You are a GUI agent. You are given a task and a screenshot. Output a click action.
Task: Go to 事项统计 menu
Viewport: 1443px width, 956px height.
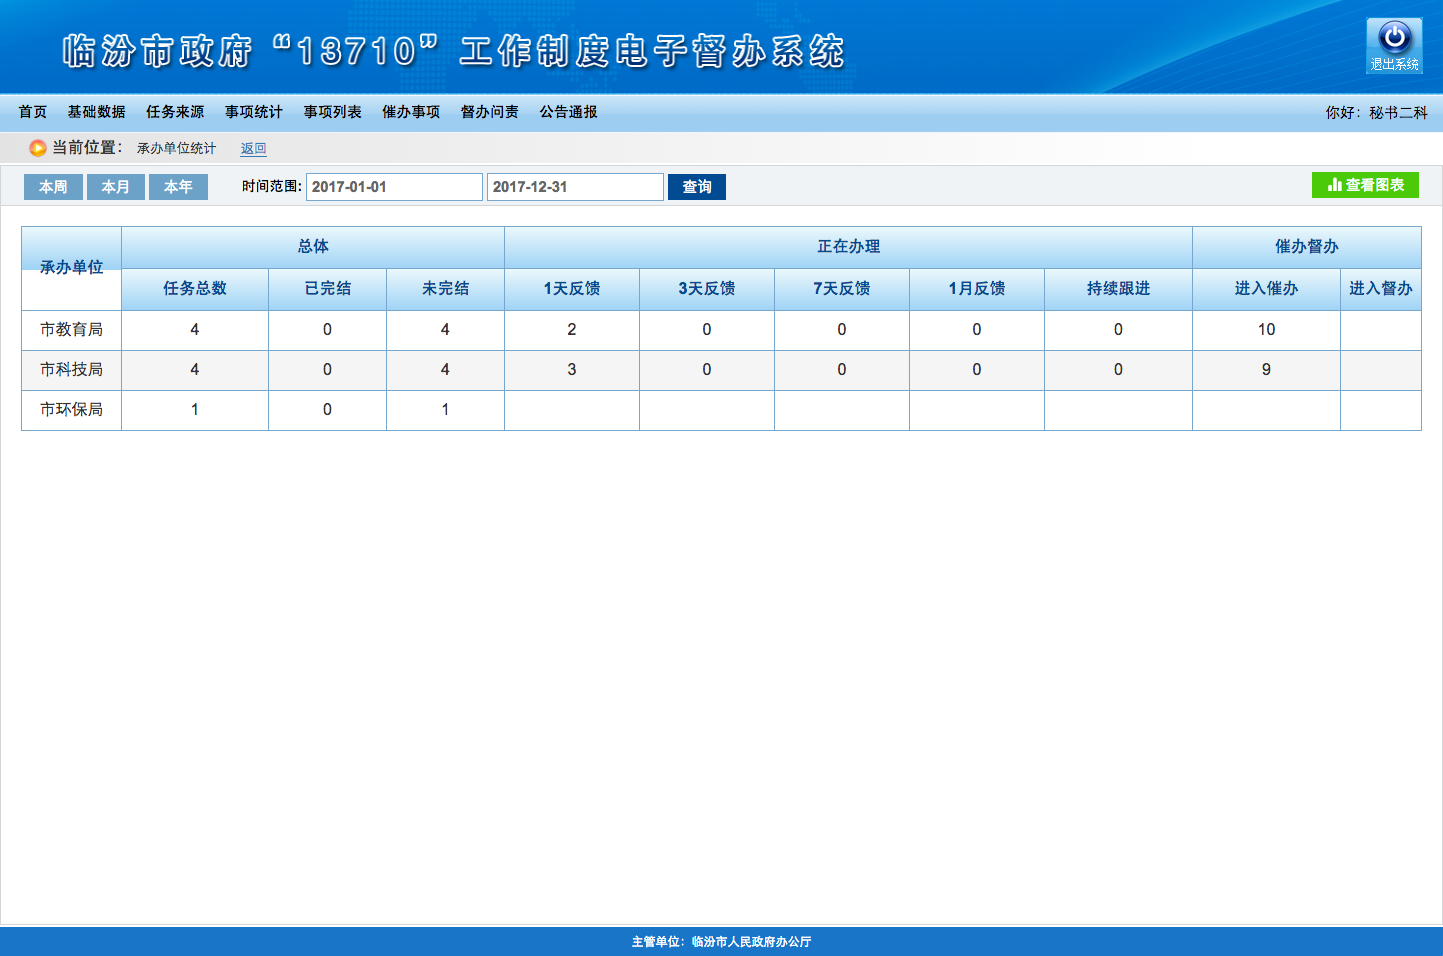click(254, 112)
